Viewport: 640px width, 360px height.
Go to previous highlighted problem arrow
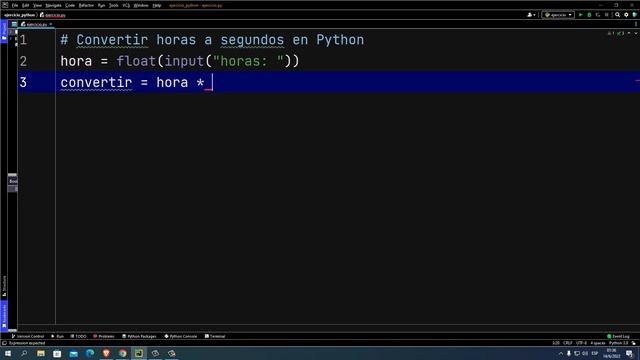[x=629, y=33]
